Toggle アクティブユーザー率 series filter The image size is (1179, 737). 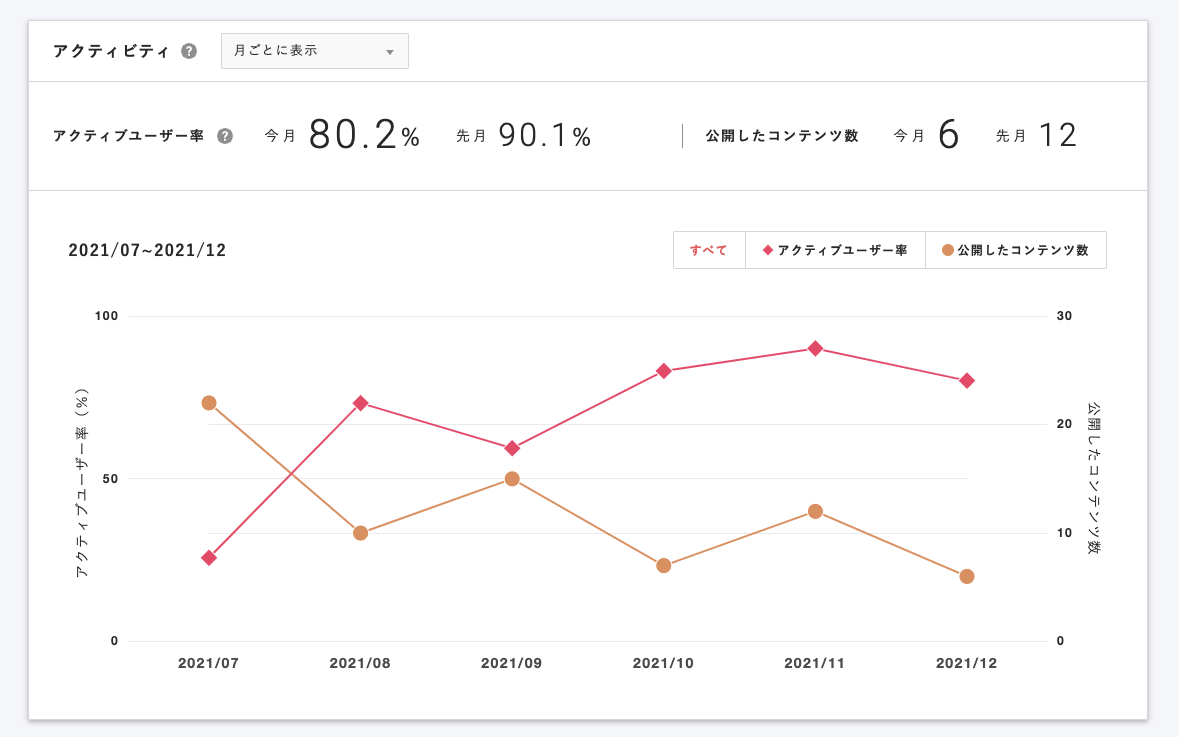click(x=835, y=250)
